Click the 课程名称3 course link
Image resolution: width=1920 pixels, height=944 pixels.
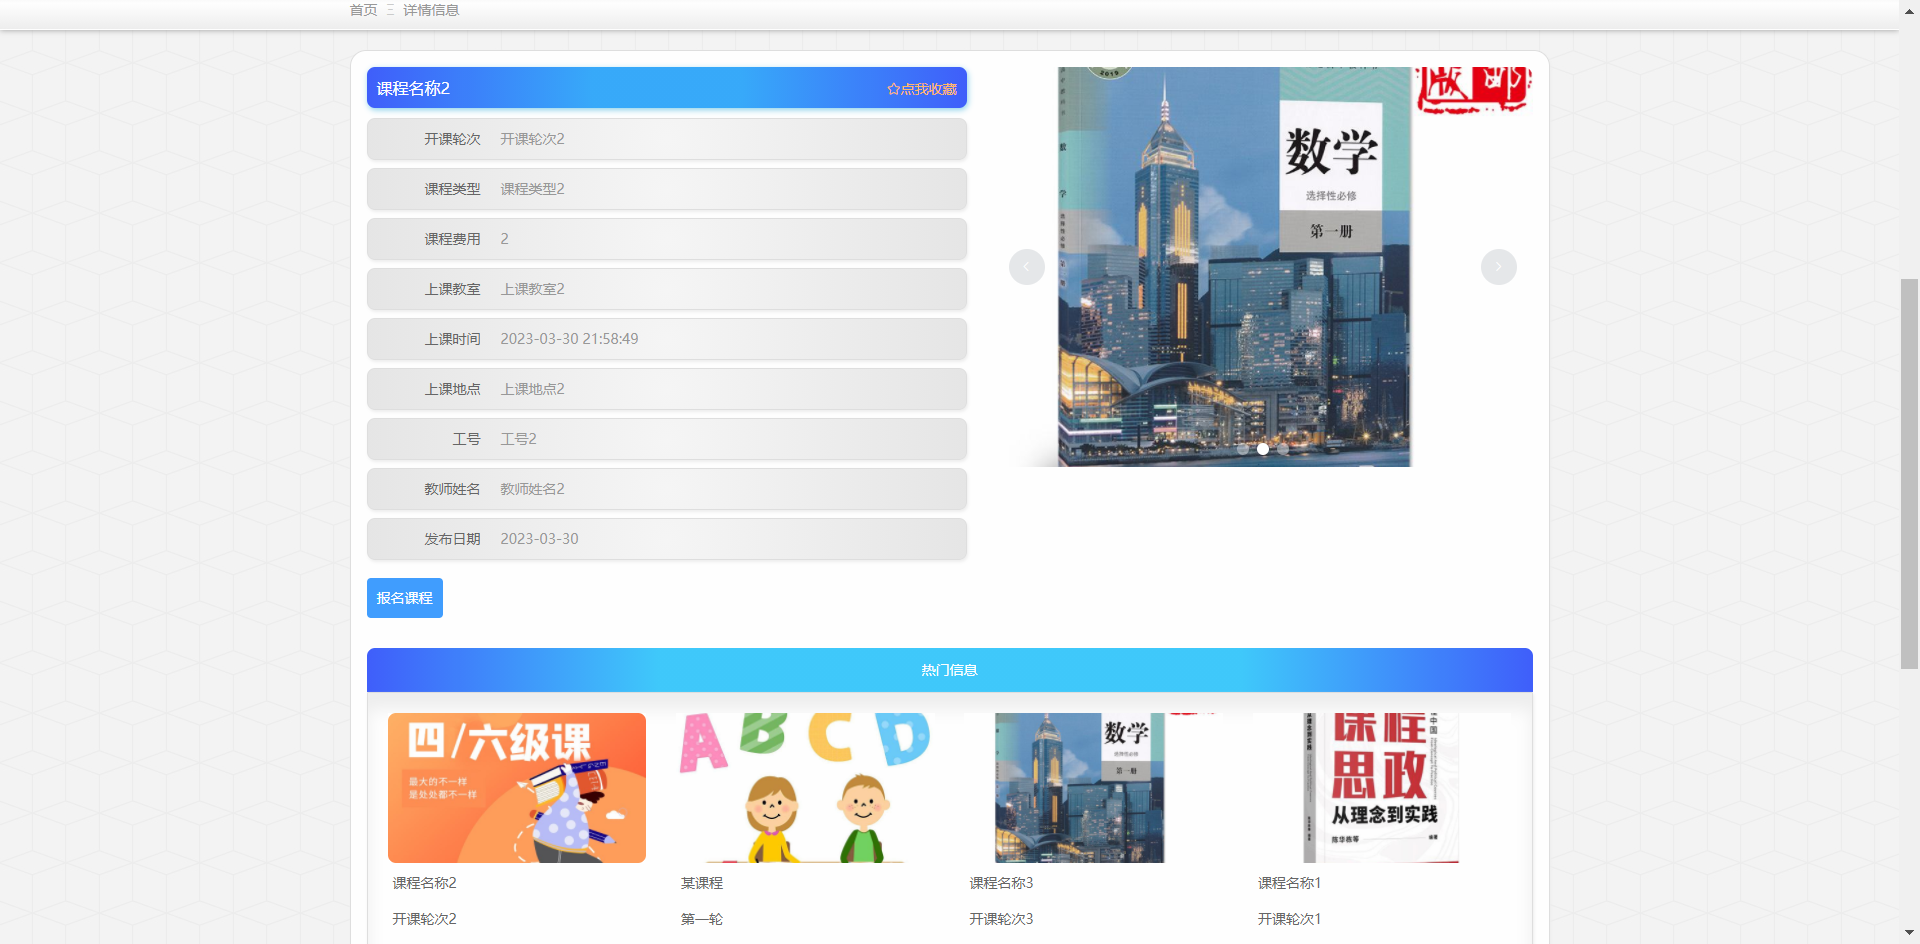coord(1000,883)
